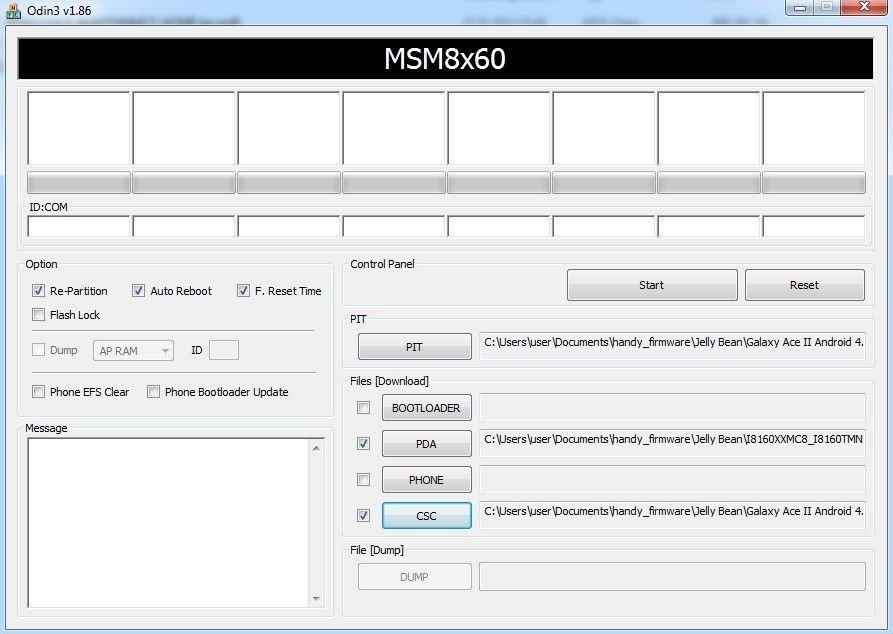Viewport: 893px width, 634px height.
Task: Click the PHONE file button
Action: point(427,480)
